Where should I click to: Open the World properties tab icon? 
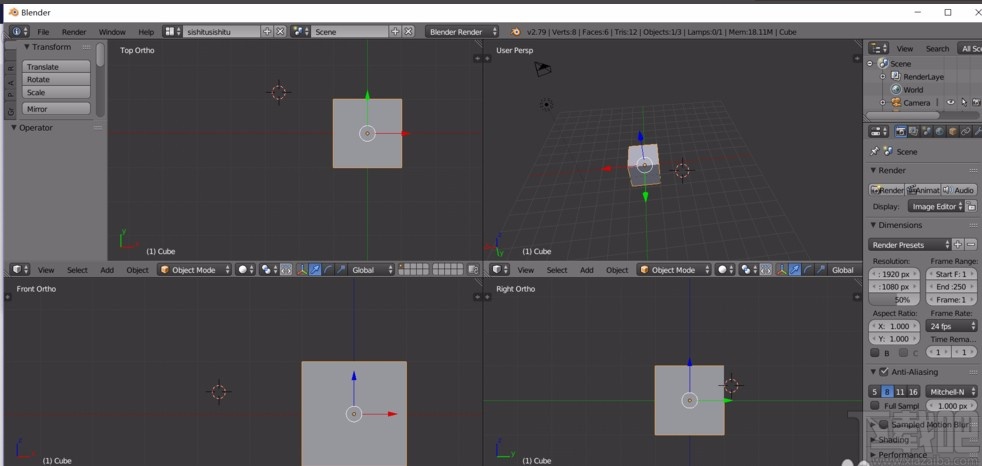click(939, 131)
